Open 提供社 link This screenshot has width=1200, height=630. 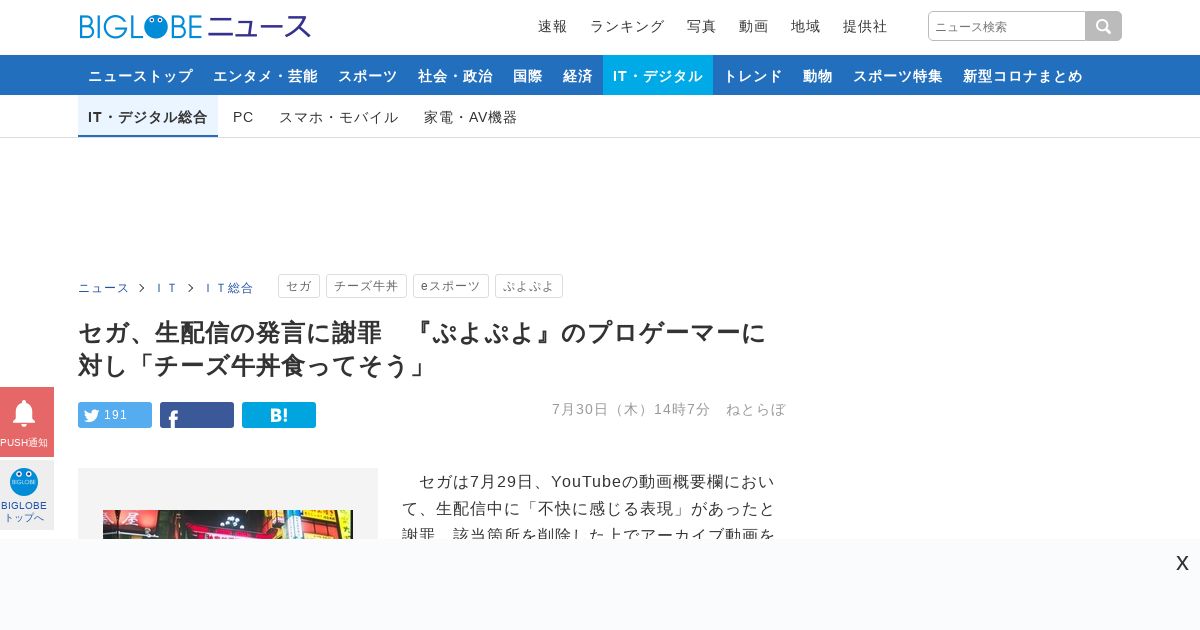coord(865,26)
